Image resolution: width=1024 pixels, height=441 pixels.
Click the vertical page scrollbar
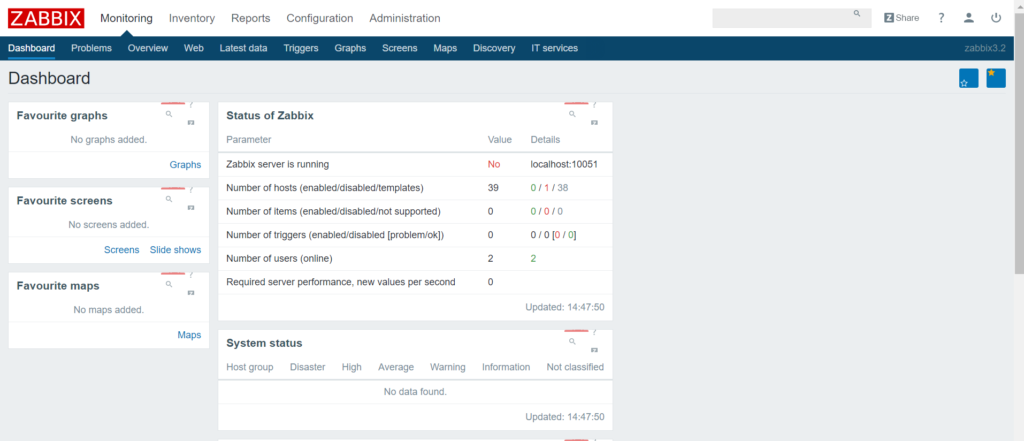(x=1019, y=144)
